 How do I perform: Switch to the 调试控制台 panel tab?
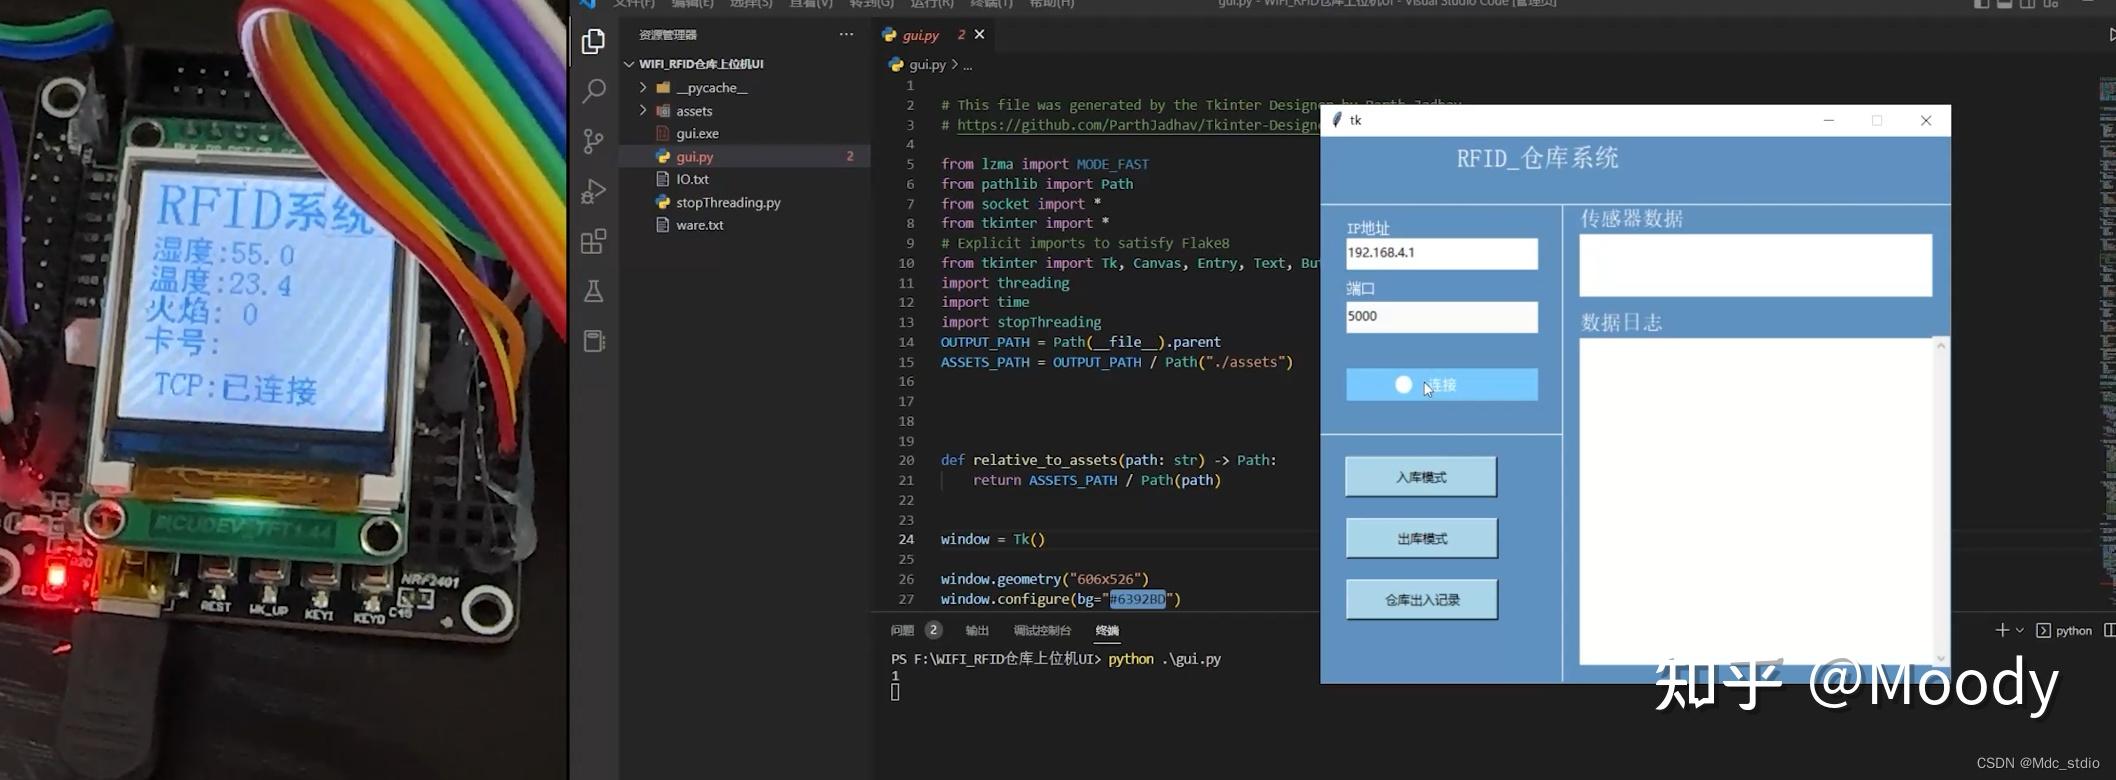pyautogui.click(x=1042, y=630)
